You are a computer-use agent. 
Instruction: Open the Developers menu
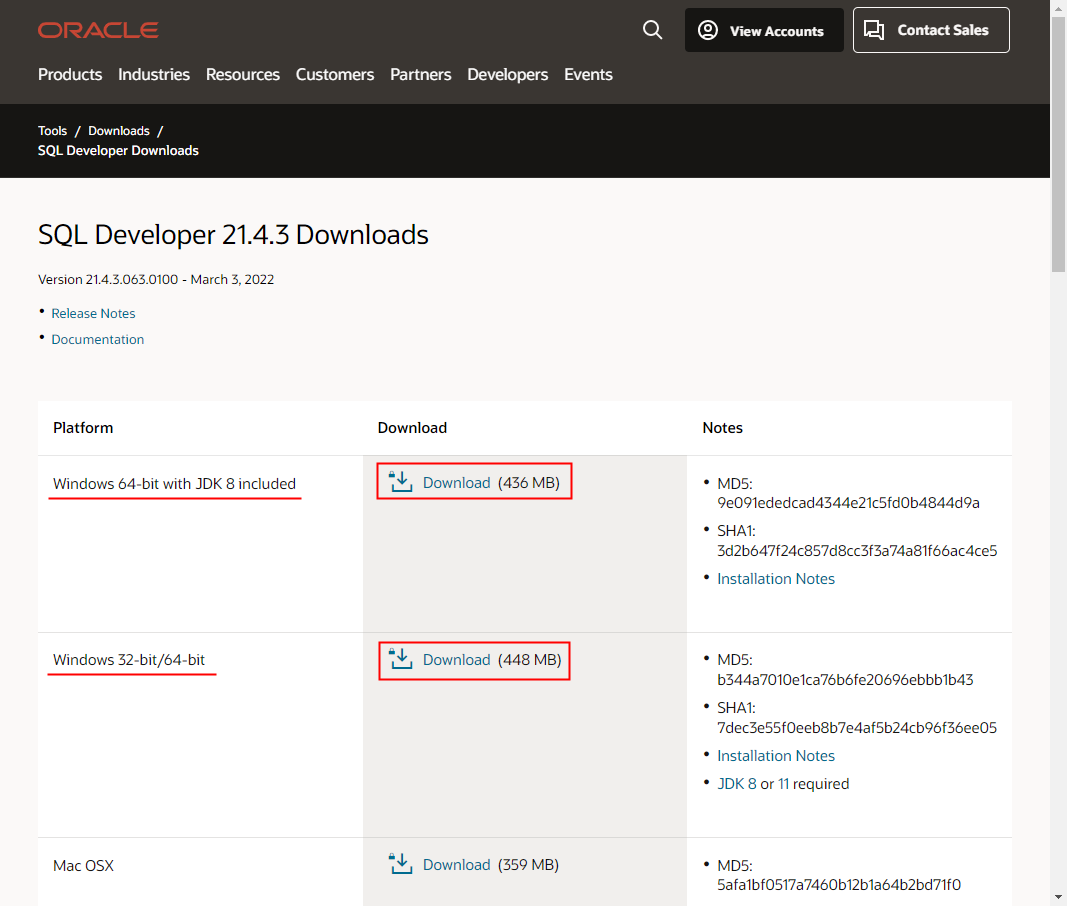pos(507,74)
